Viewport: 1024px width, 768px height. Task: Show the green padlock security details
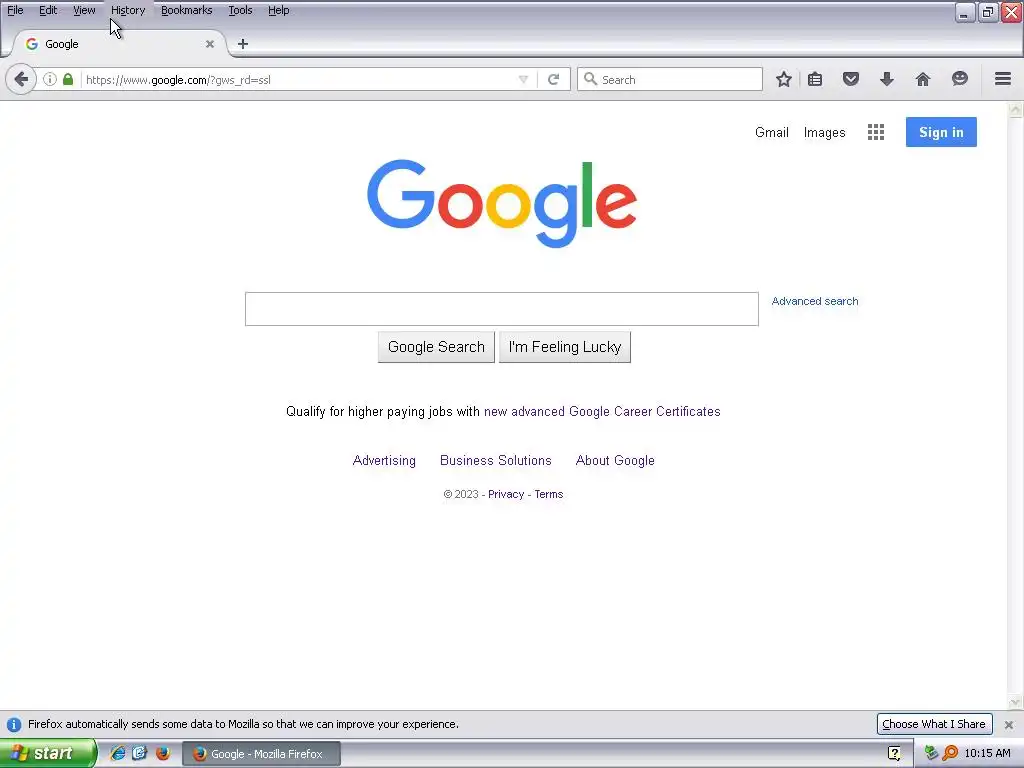pyautogui.click(x=68, y=80)
